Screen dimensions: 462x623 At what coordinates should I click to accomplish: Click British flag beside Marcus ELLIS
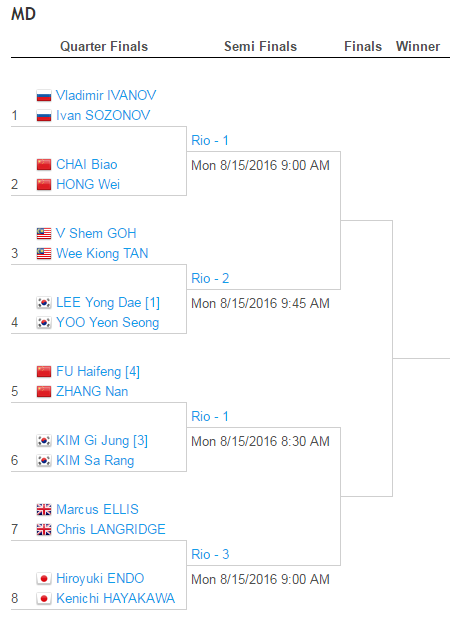44,509
